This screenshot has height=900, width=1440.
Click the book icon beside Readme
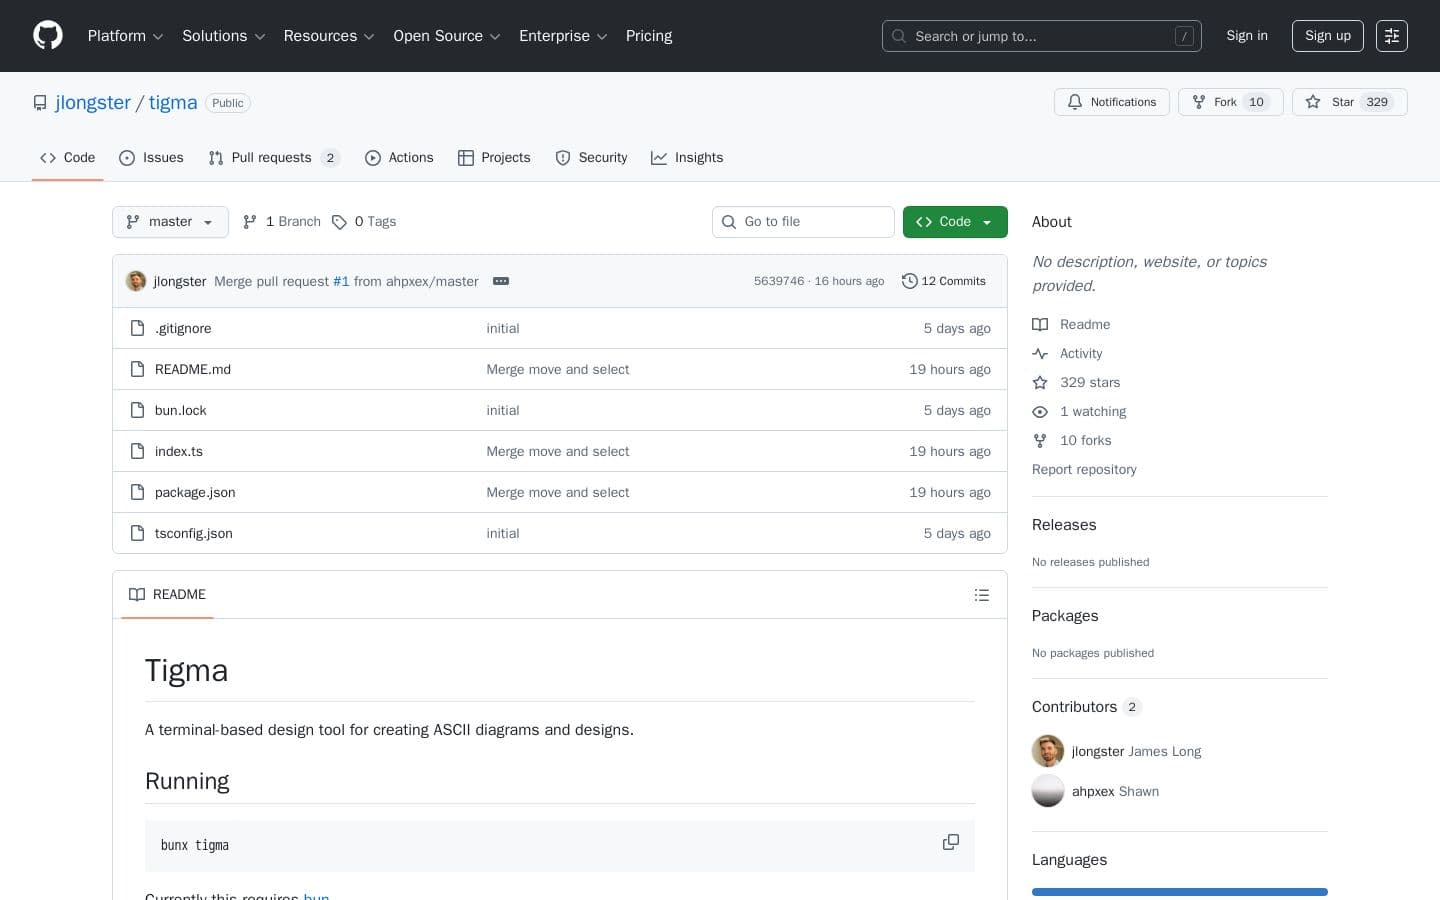click(x=1040, y=324)
